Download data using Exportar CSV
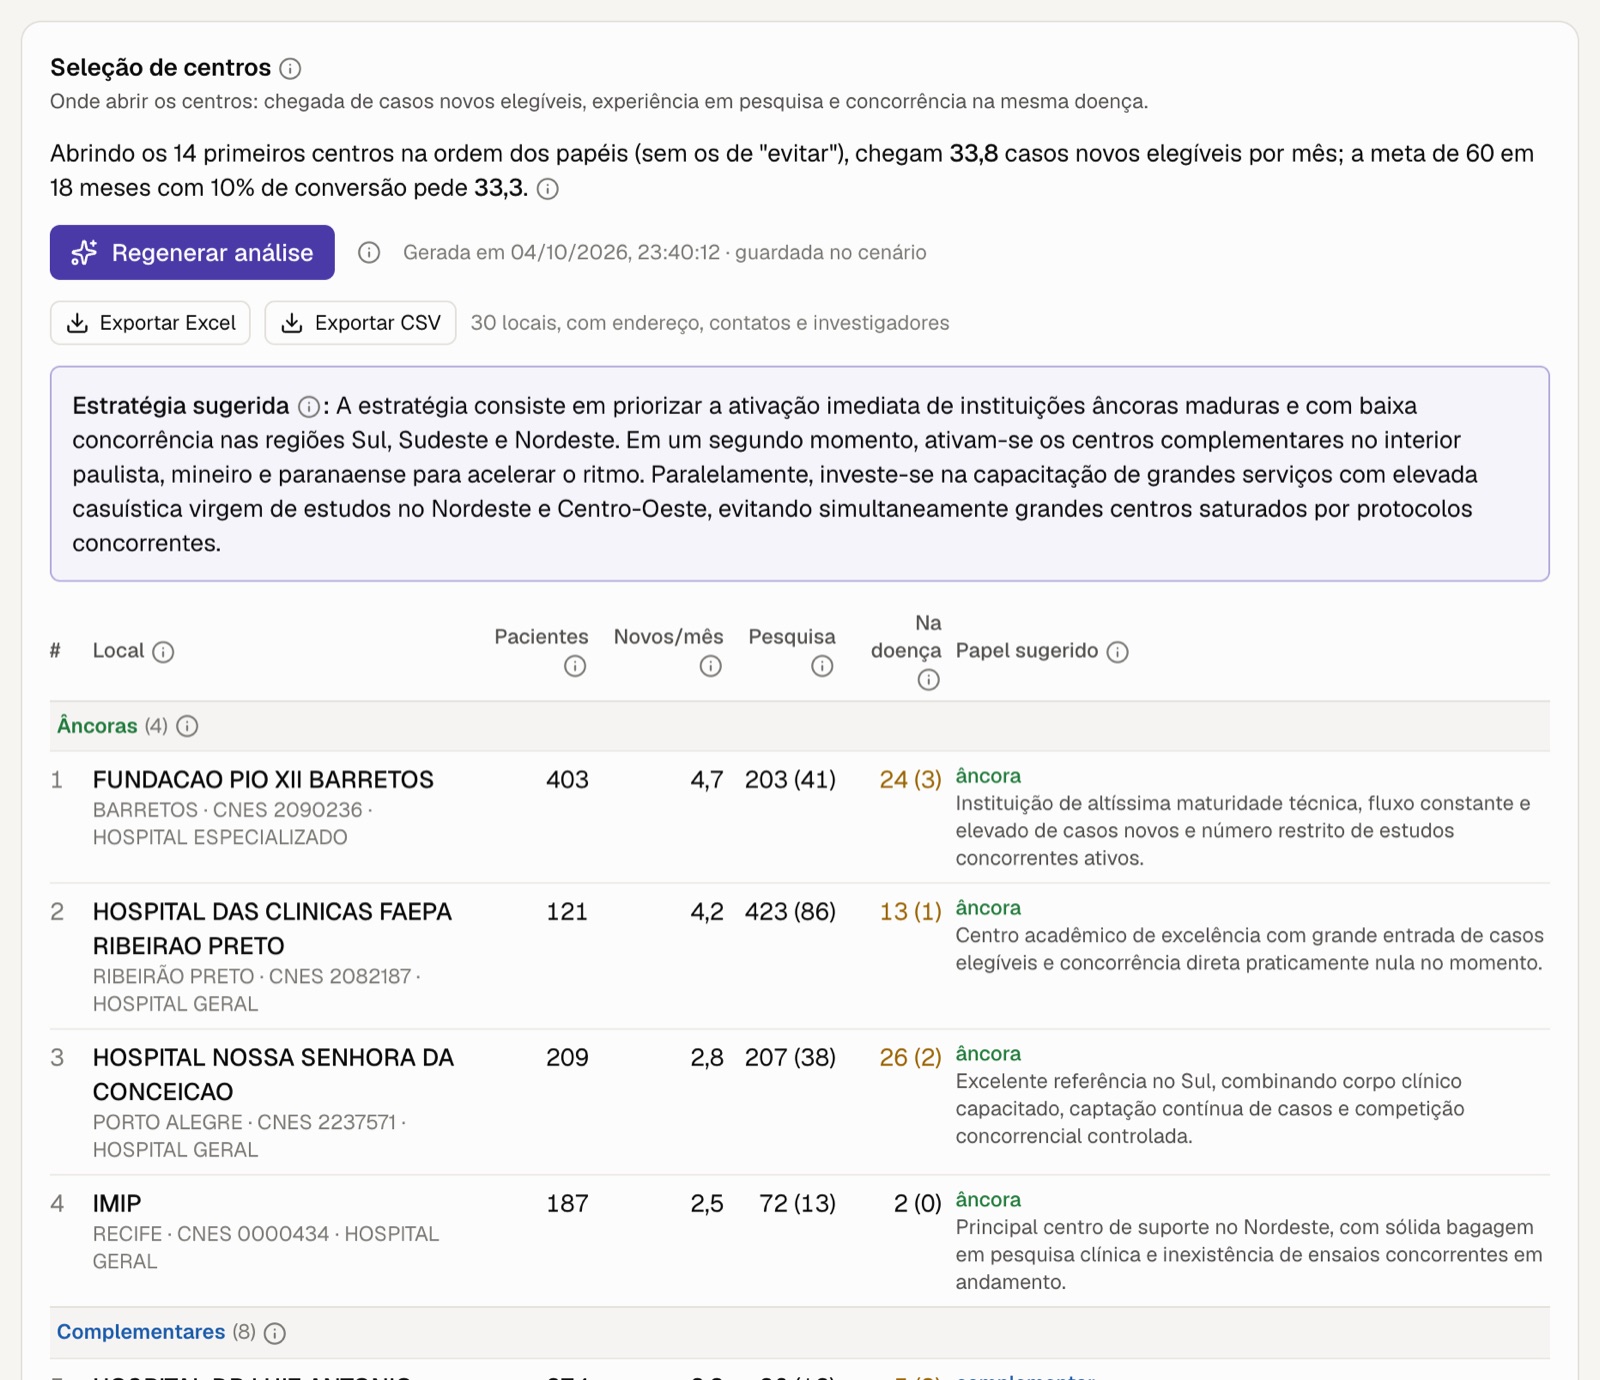Viewport: 1600px width, 1380px height. (360, 323)
